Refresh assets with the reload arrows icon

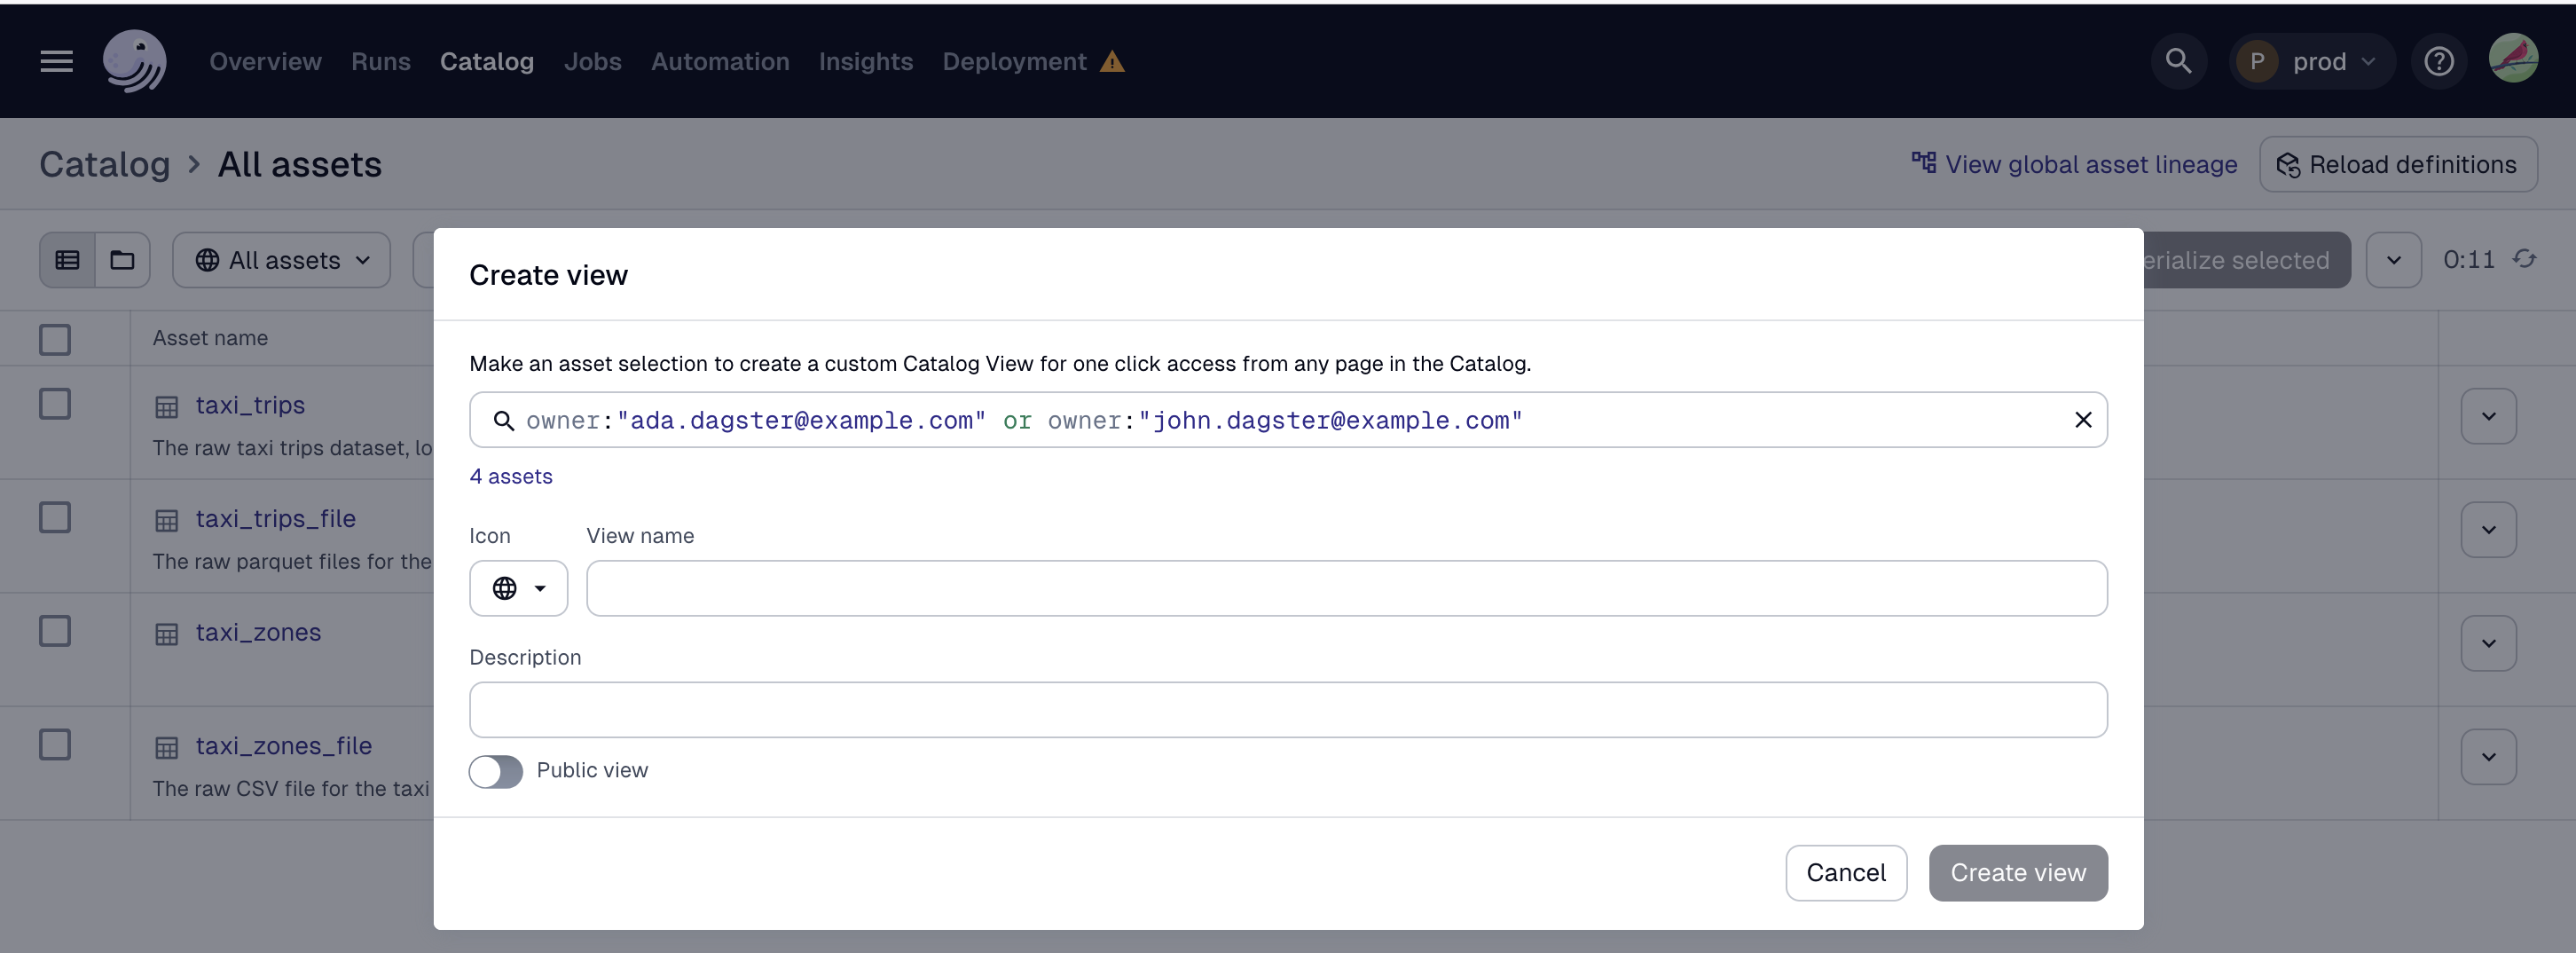2527,260
